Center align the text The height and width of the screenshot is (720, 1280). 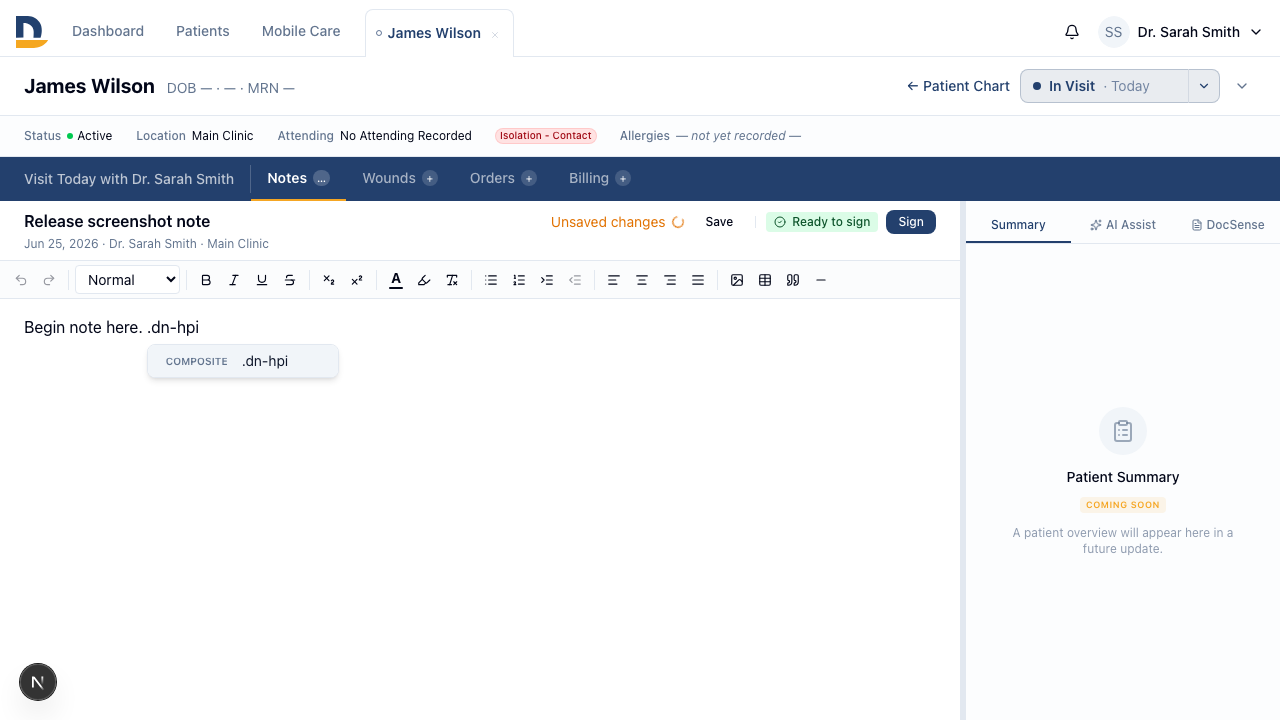click(642, 280)
